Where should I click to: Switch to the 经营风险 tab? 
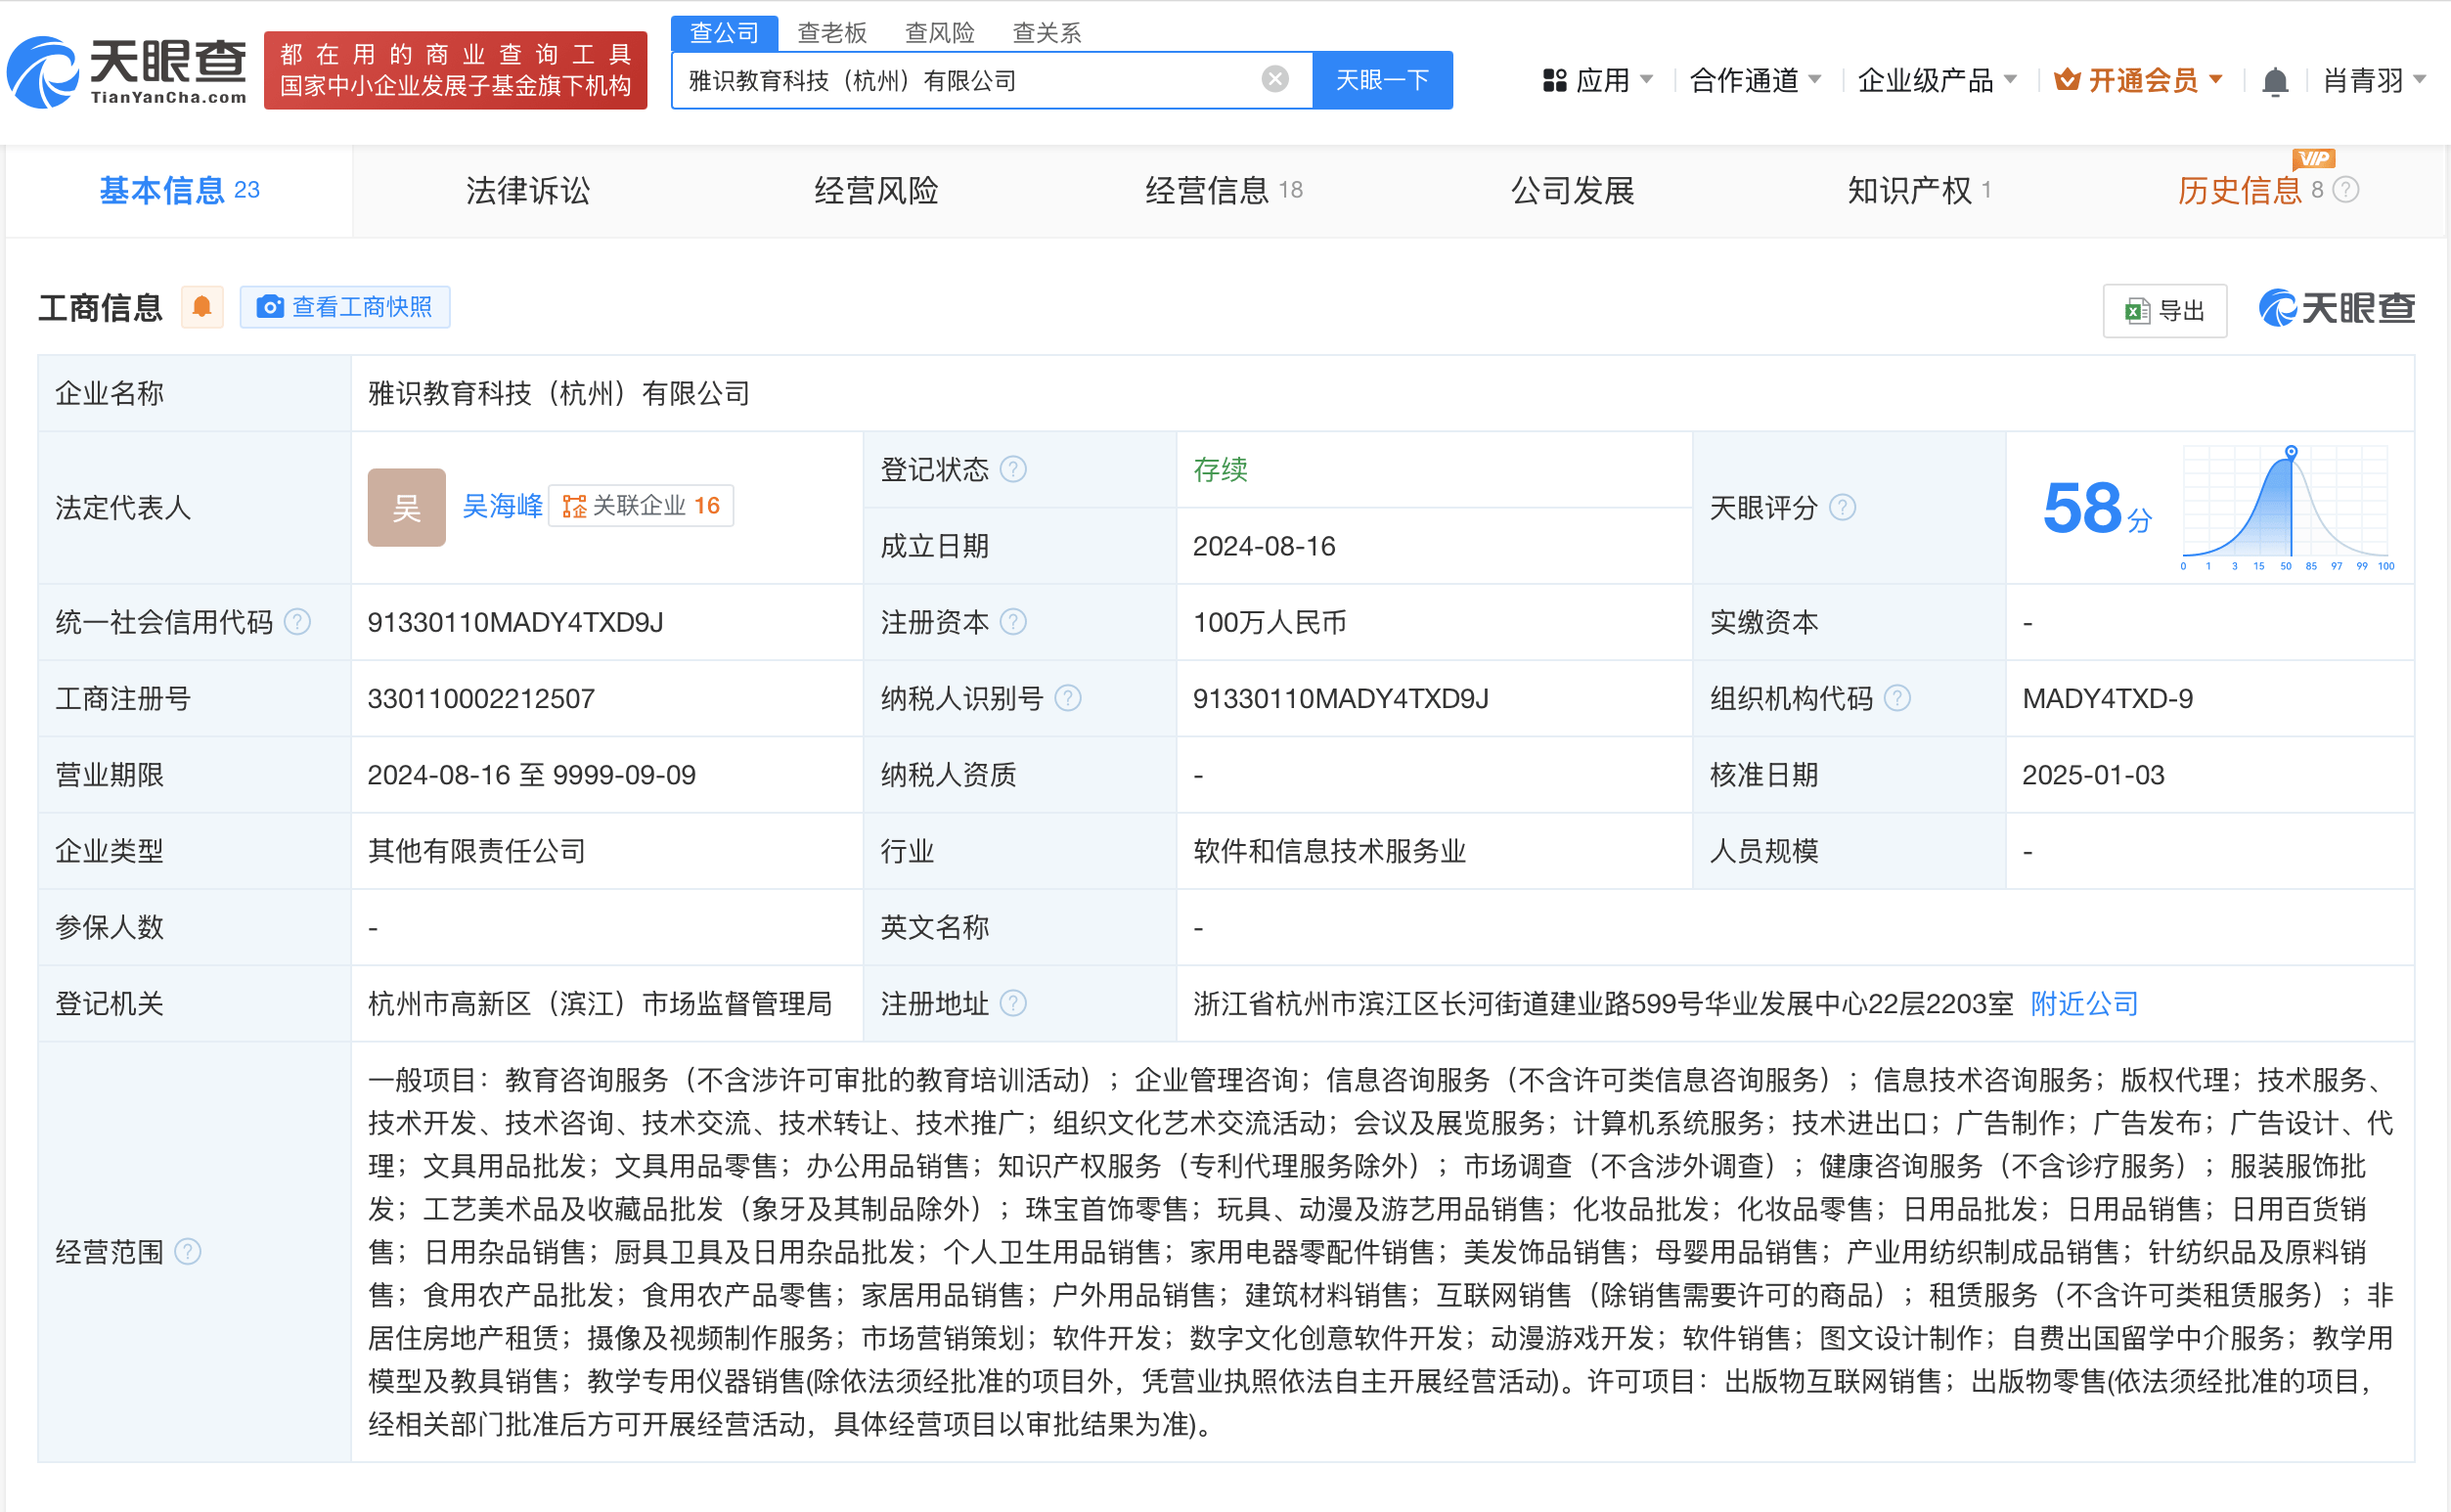coord(876,190)
